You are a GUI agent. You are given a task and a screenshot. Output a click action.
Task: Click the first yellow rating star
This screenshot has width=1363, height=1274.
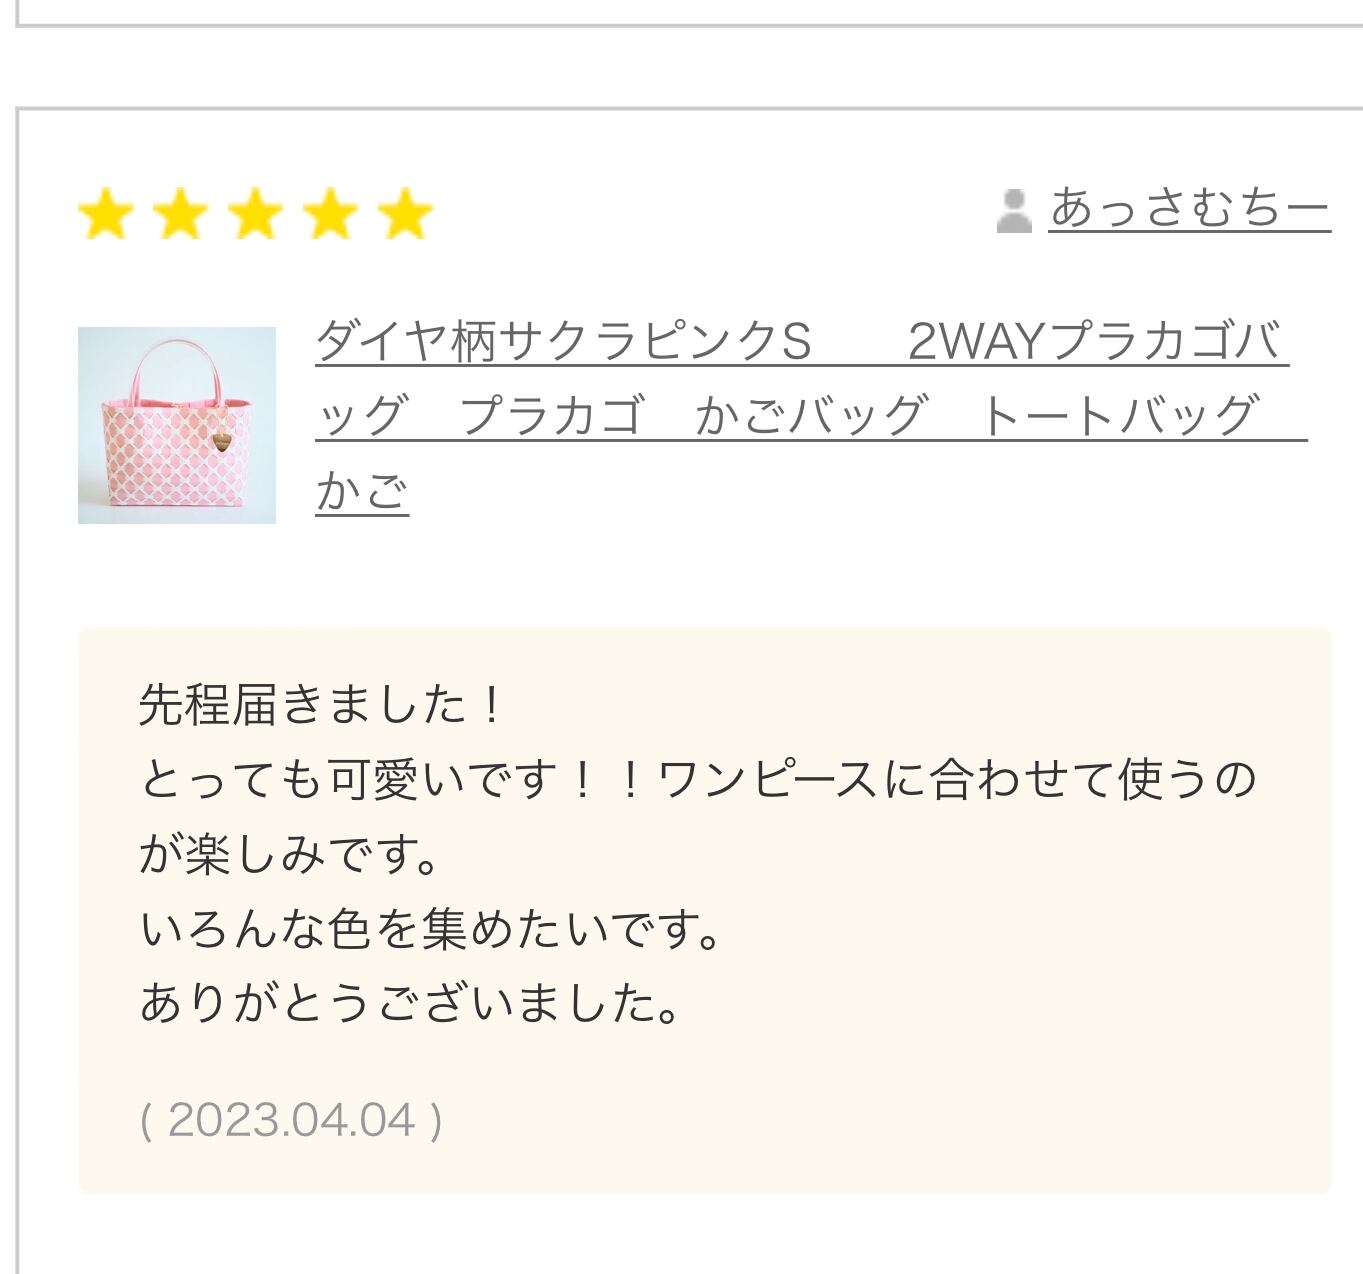[106, 215]
